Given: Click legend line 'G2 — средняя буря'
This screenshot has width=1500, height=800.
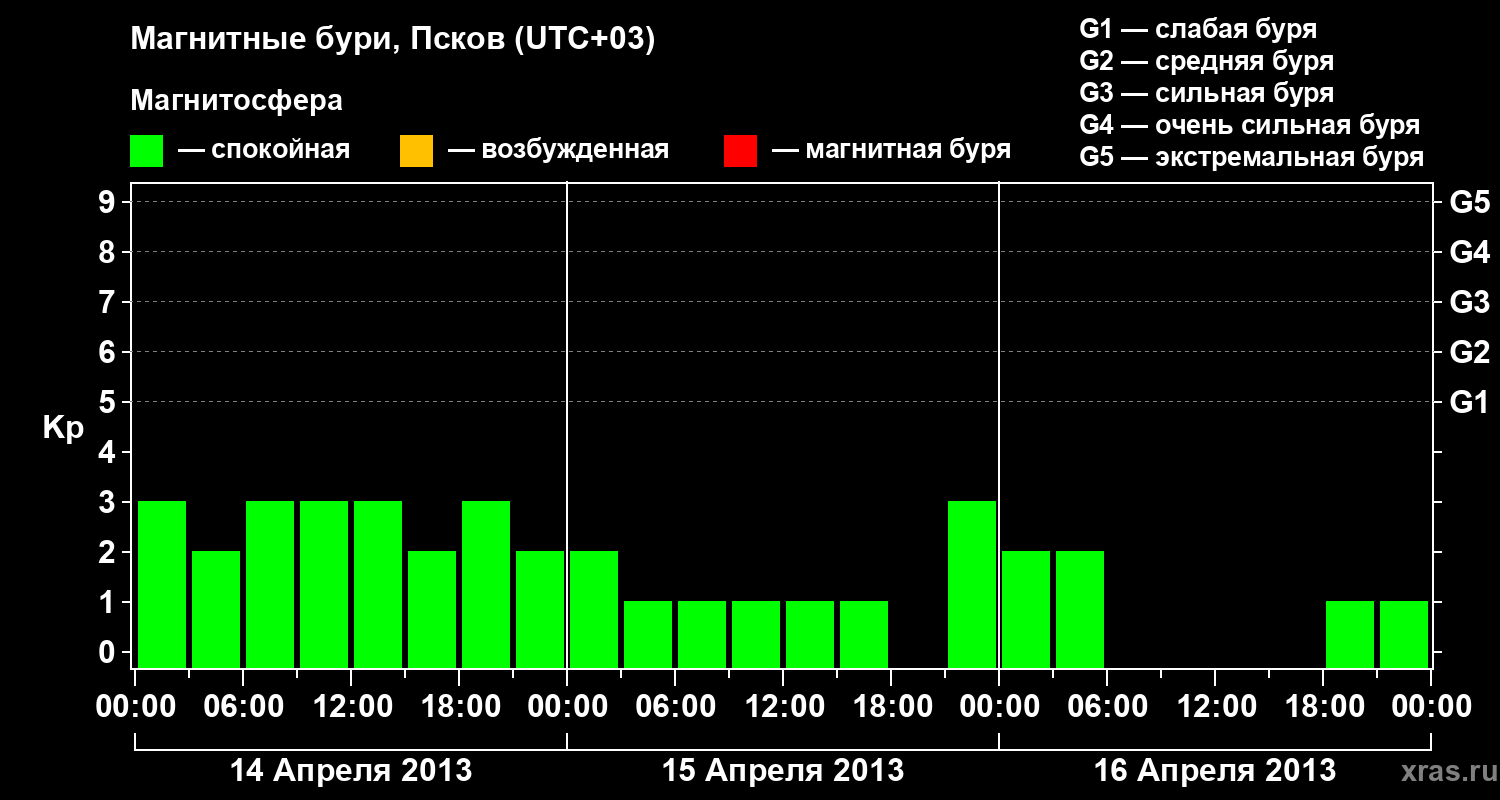Looking at the screenshot, I should tap(1207, 61).
